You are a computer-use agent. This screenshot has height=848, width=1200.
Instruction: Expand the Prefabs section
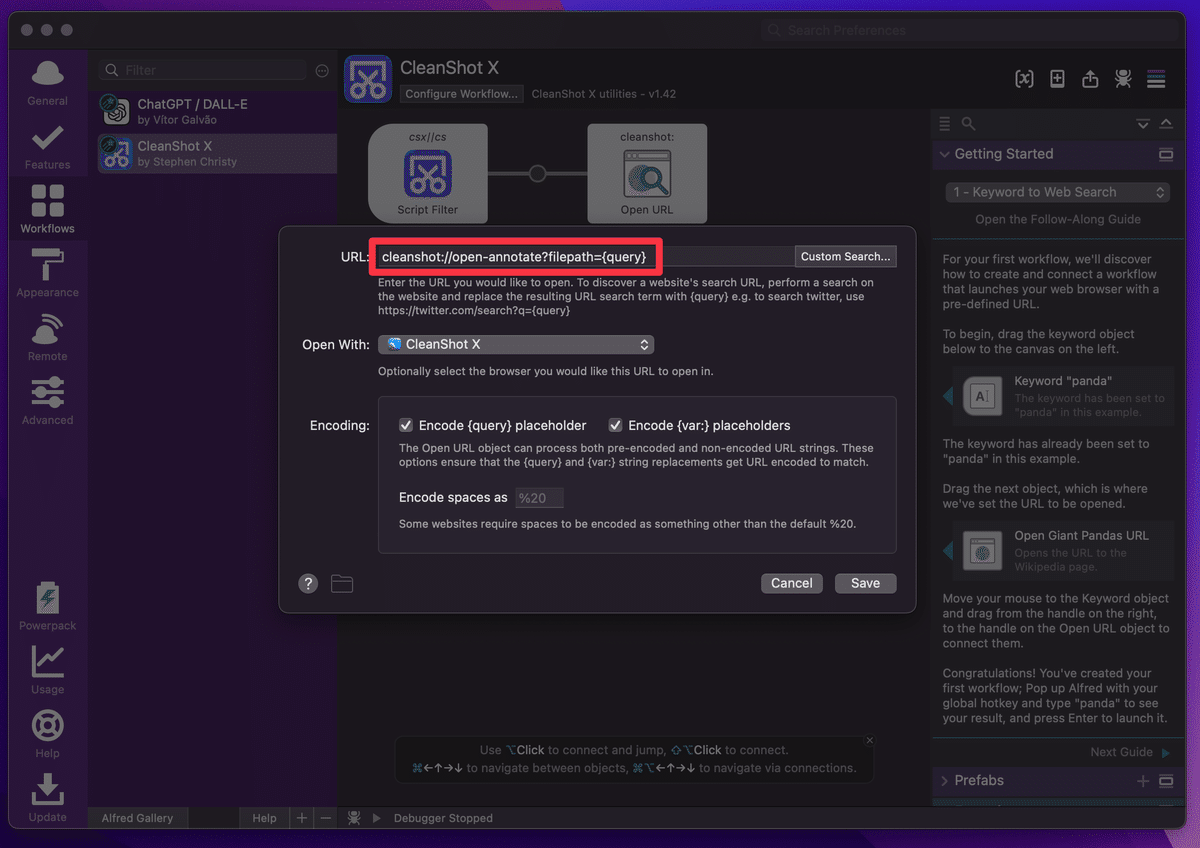coord(944,781)
